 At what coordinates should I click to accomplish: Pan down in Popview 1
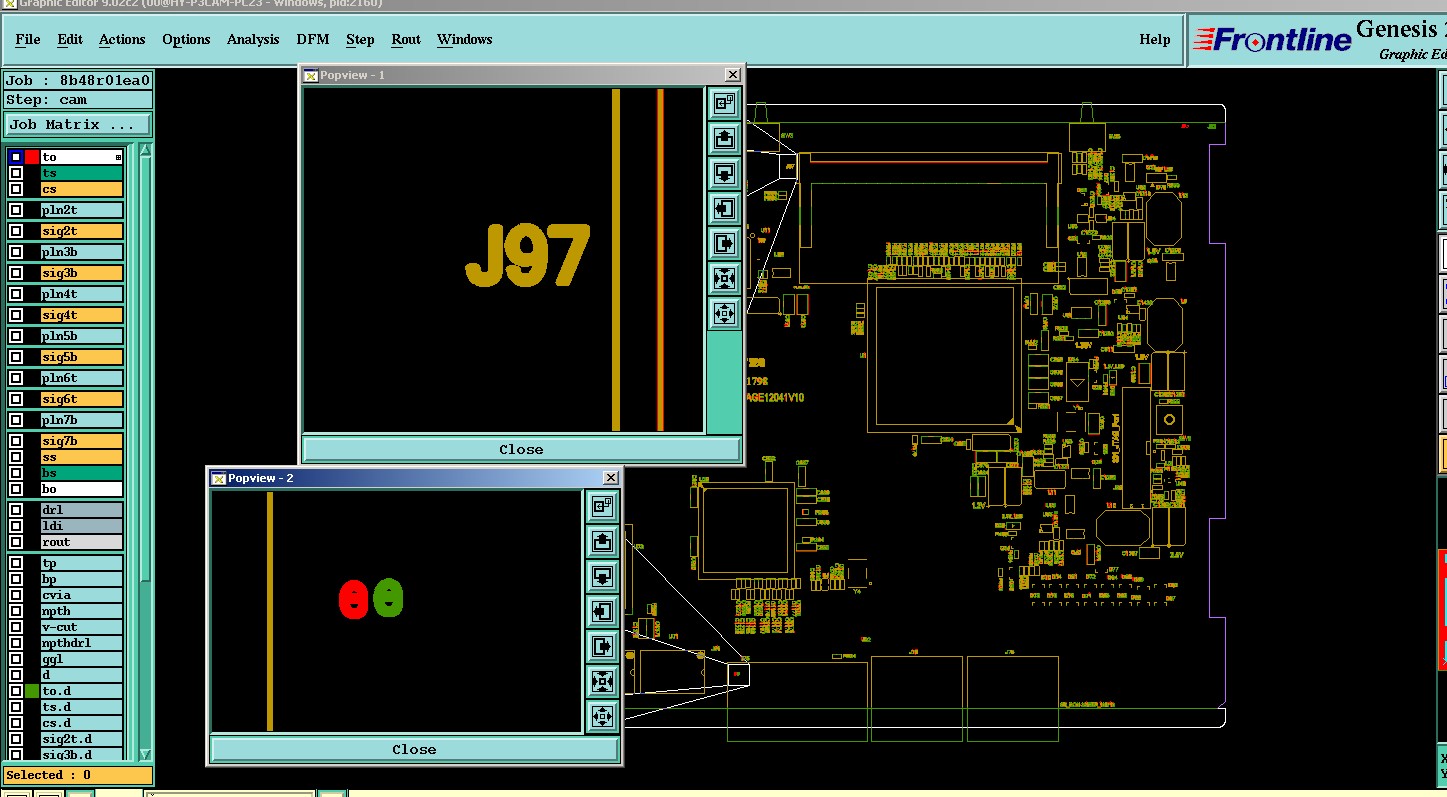[x=724, y=173]
